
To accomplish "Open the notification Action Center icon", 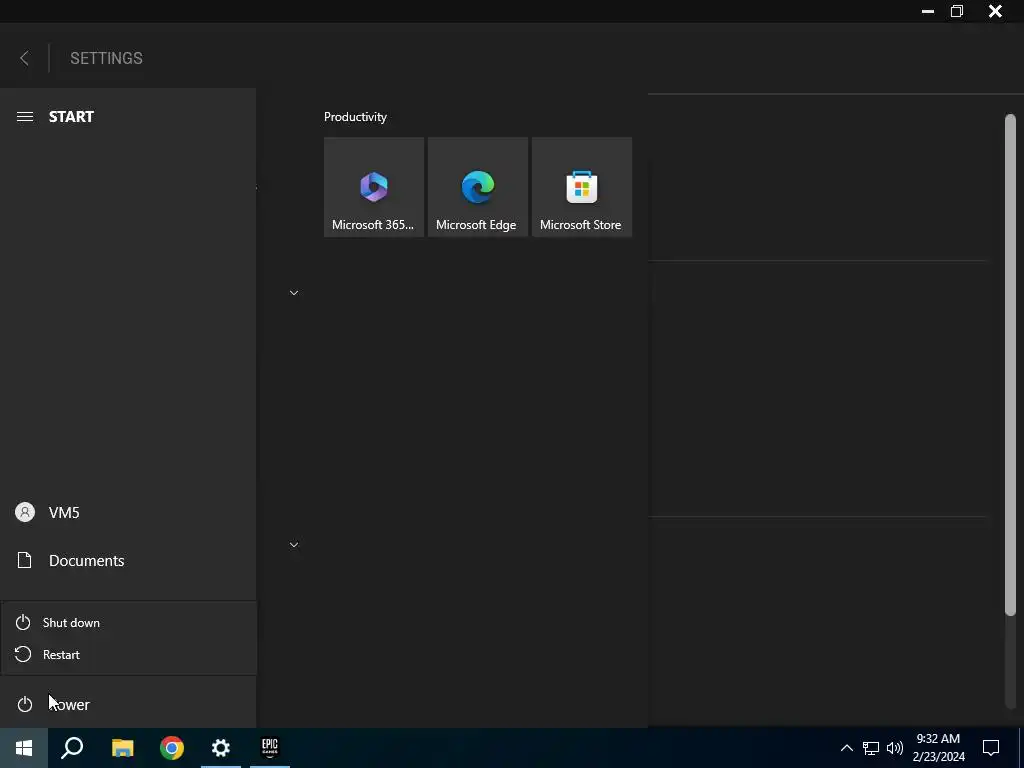I will coord(991,748).
